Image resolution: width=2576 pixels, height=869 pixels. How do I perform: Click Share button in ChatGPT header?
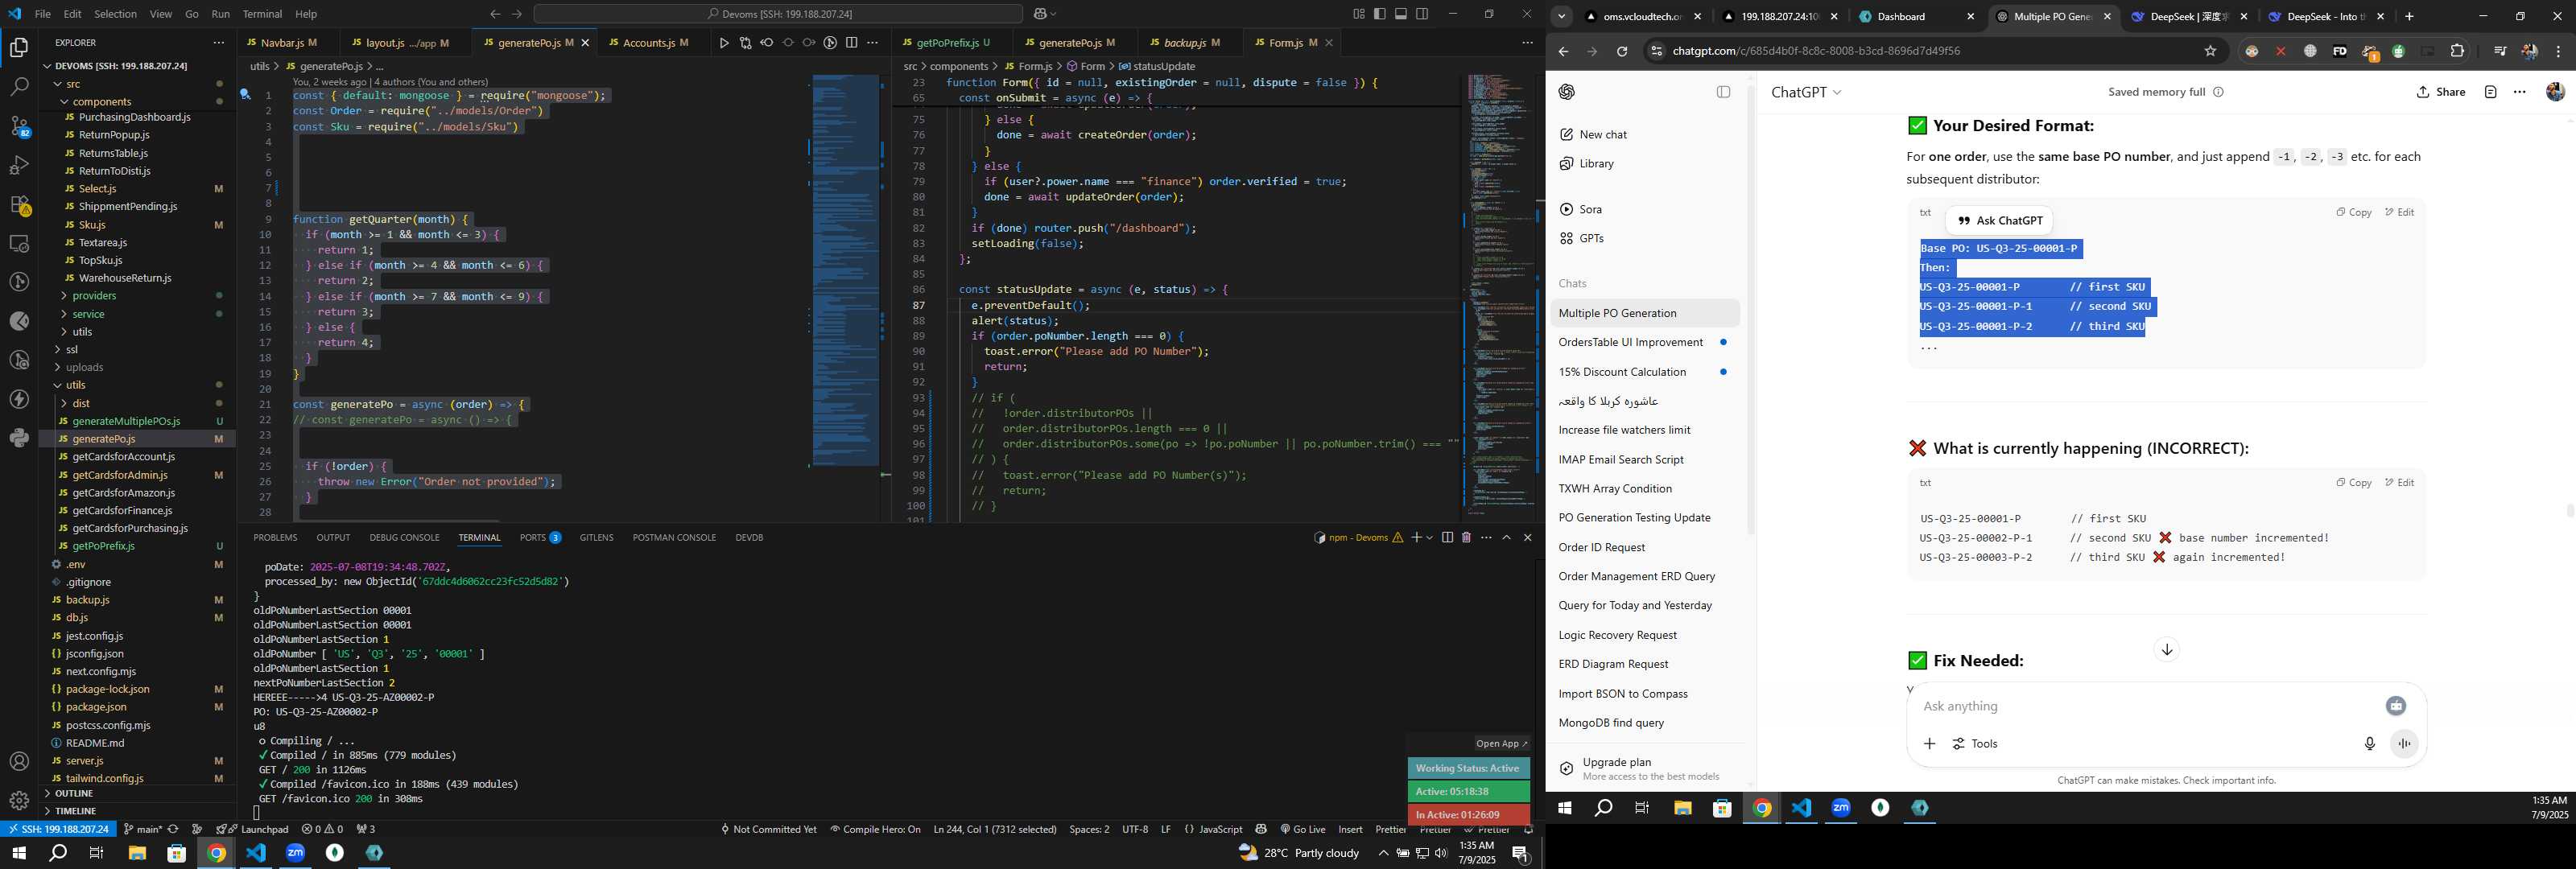pos(2441,92)
